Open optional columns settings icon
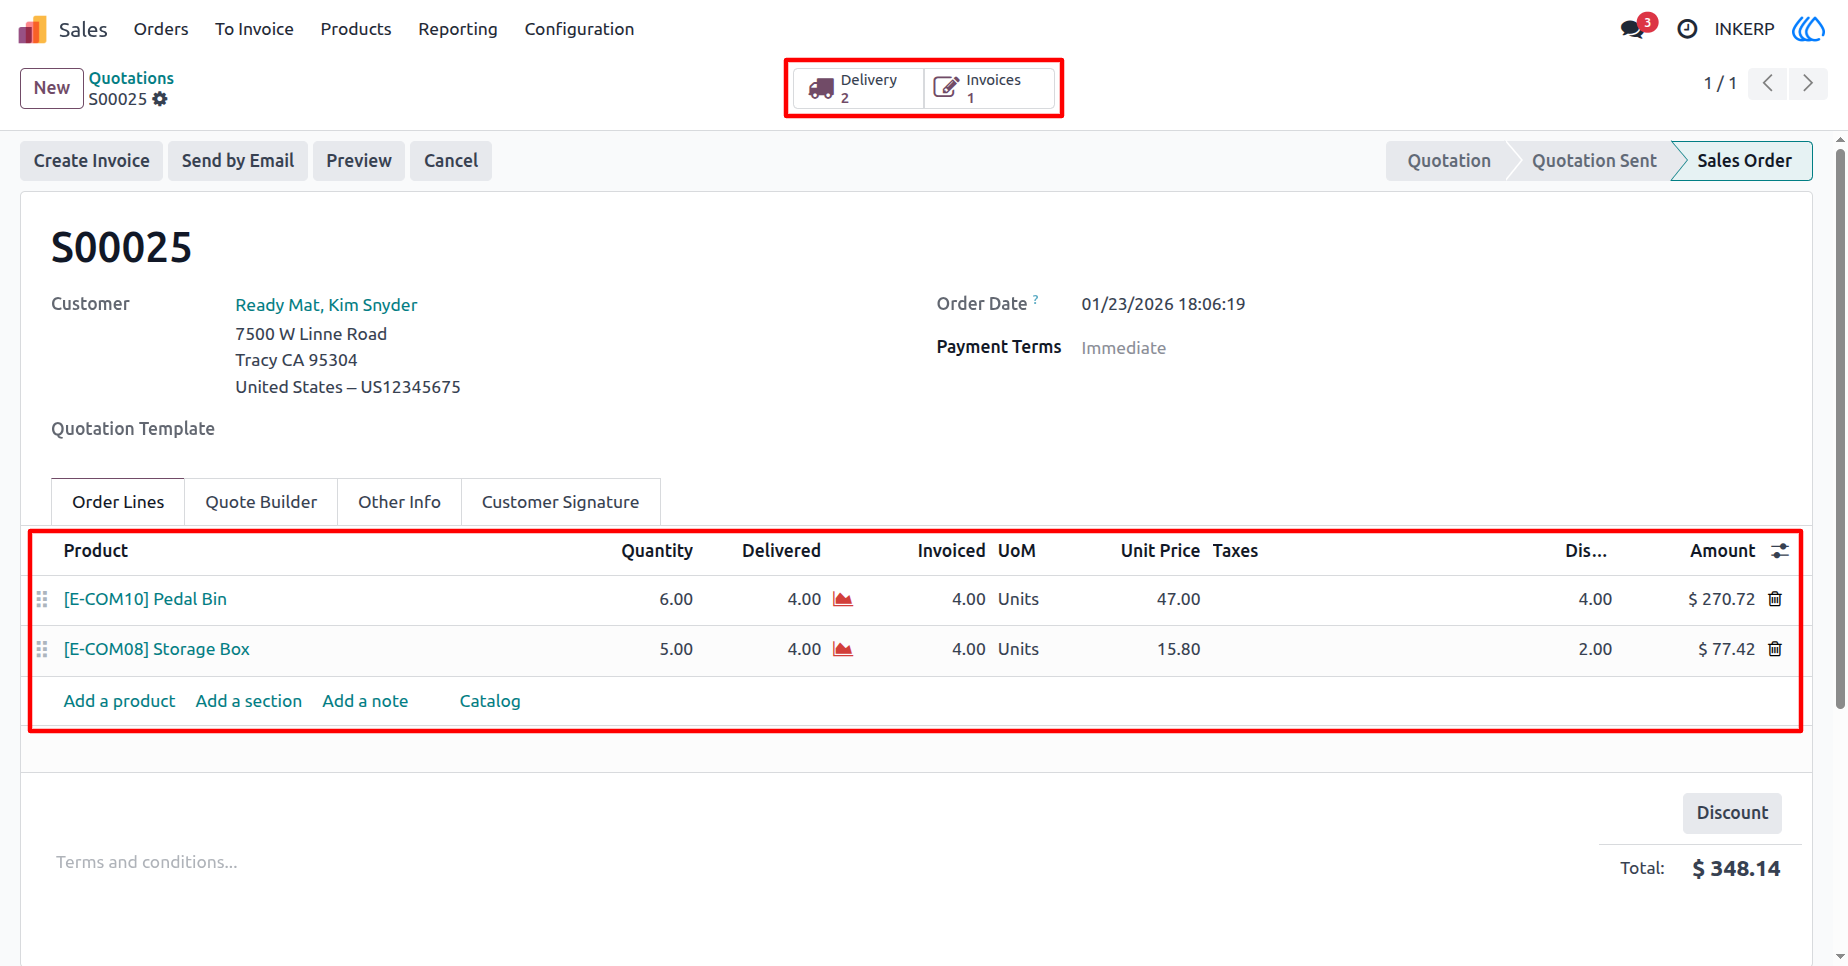Viewport: 1848px width, 966px height. click(x=1780, y=551)
